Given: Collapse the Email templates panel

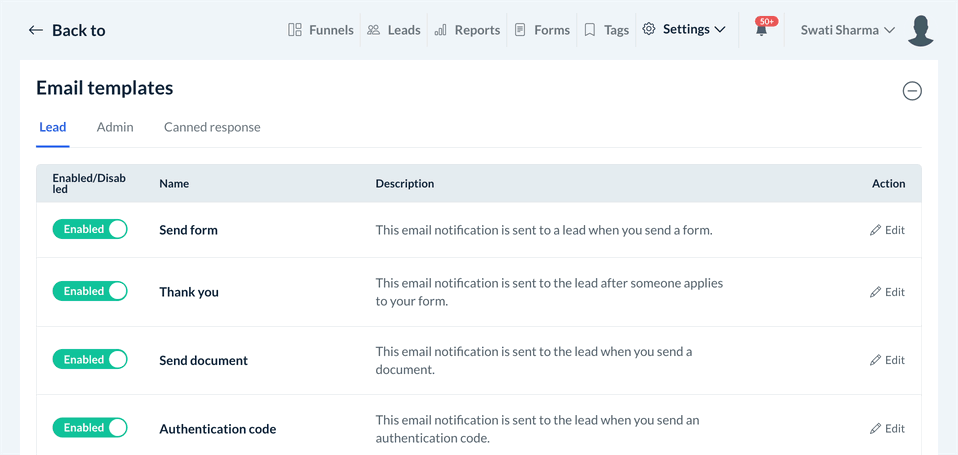Looking at the screenshot, I should click(912, 91).
